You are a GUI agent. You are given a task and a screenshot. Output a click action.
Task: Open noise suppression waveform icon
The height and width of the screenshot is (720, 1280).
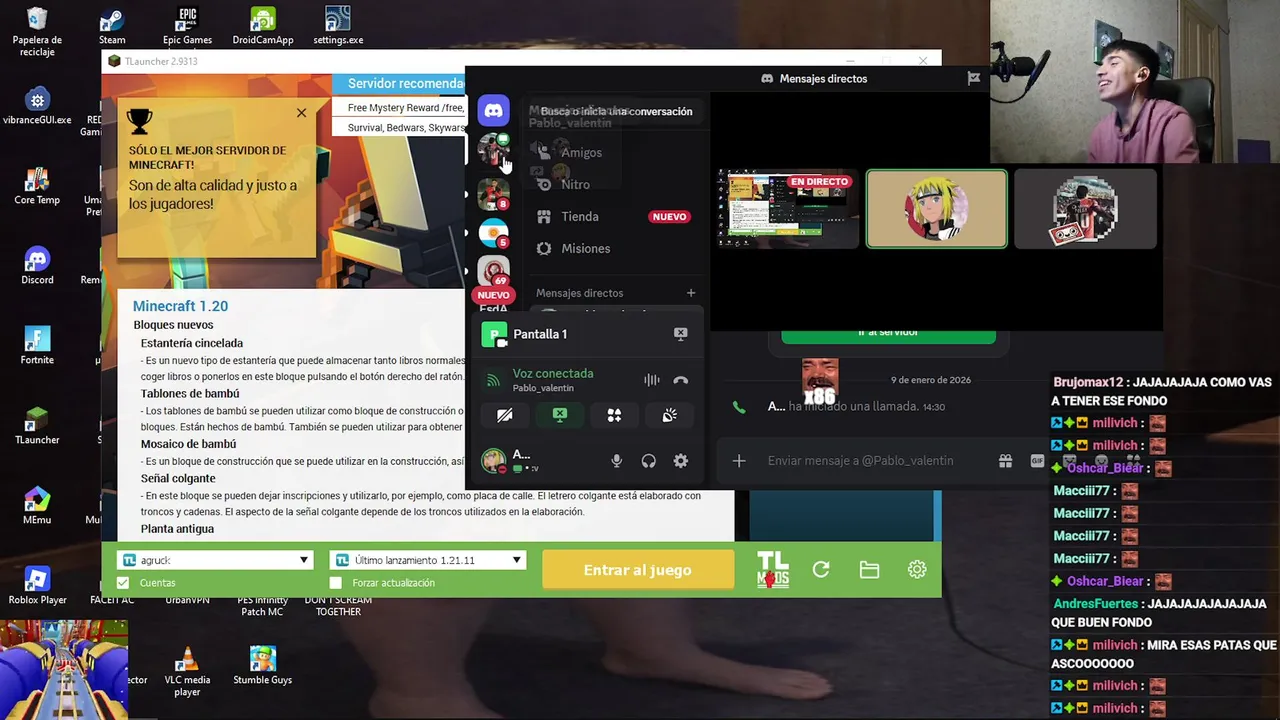(651, 380)
